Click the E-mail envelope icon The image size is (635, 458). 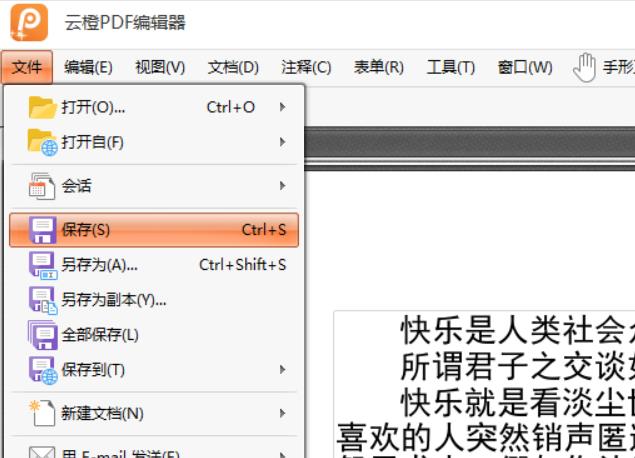click(x=42, y=452)
